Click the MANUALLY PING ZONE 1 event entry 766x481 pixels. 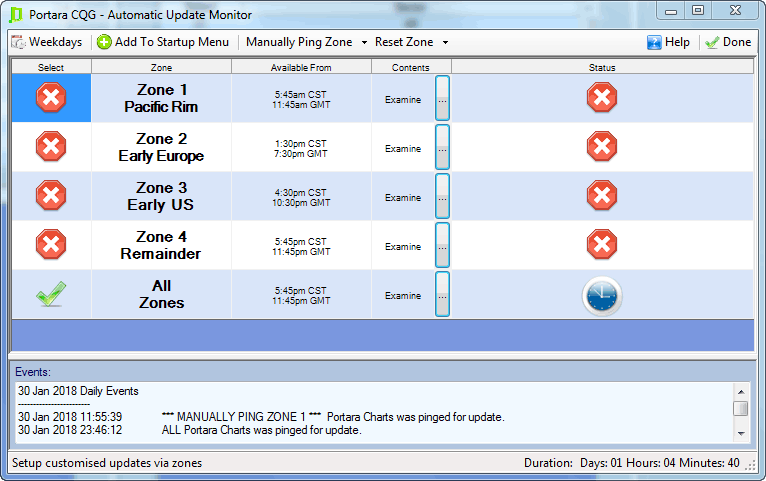[261, 417]
